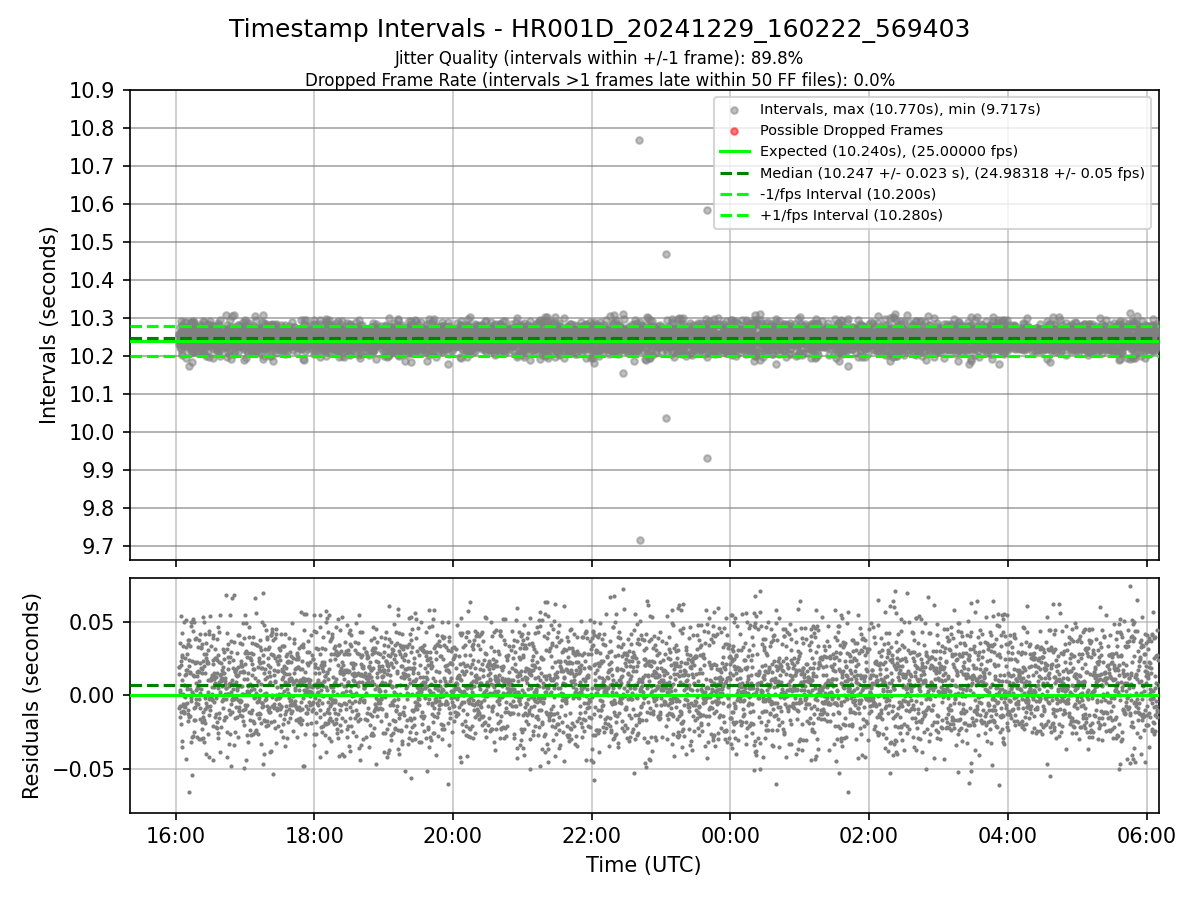This screenshot has width=1200, height=900.
Task: Click the '18:00' x-axis tick label
Action: point(314,835)
